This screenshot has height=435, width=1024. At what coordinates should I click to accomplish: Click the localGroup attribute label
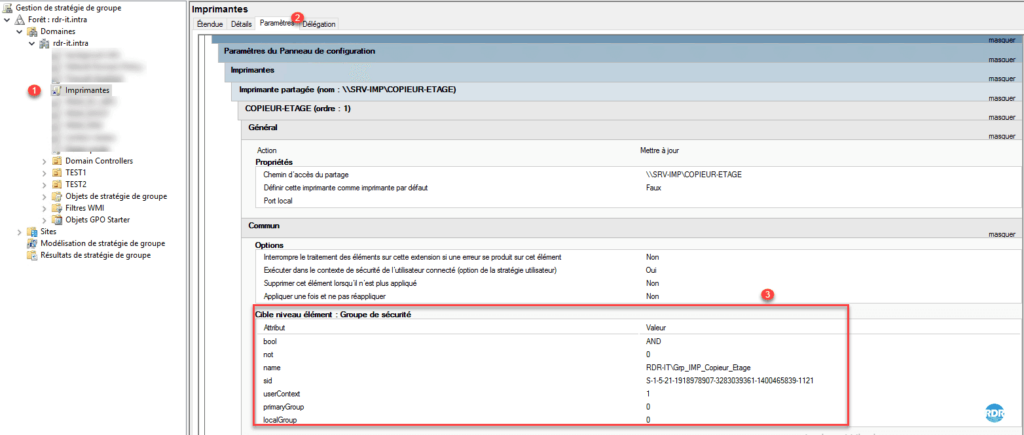[x=280, y=419]
